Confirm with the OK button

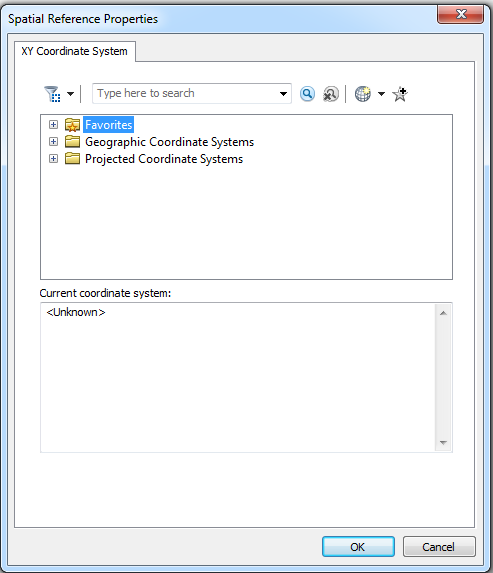click(358, 547)
